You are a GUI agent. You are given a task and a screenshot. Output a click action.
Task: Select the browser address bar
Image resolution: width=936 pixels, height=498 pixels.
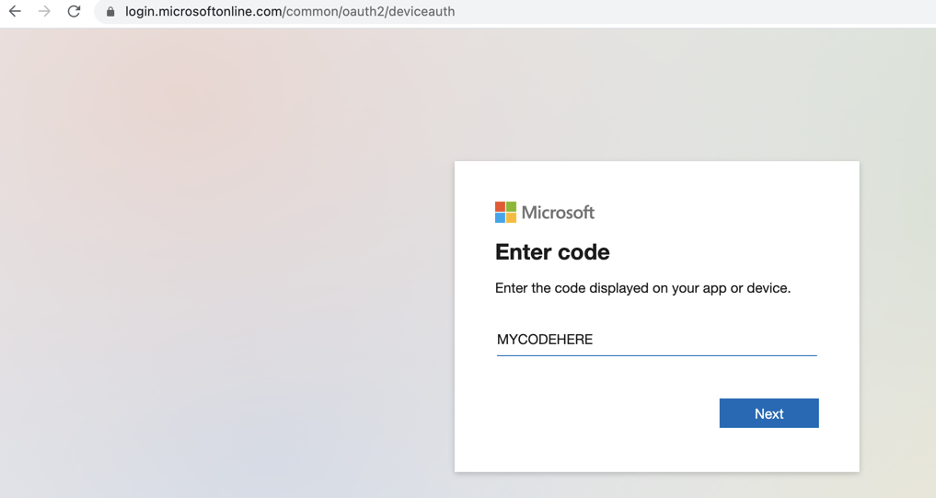coord(600,12)
